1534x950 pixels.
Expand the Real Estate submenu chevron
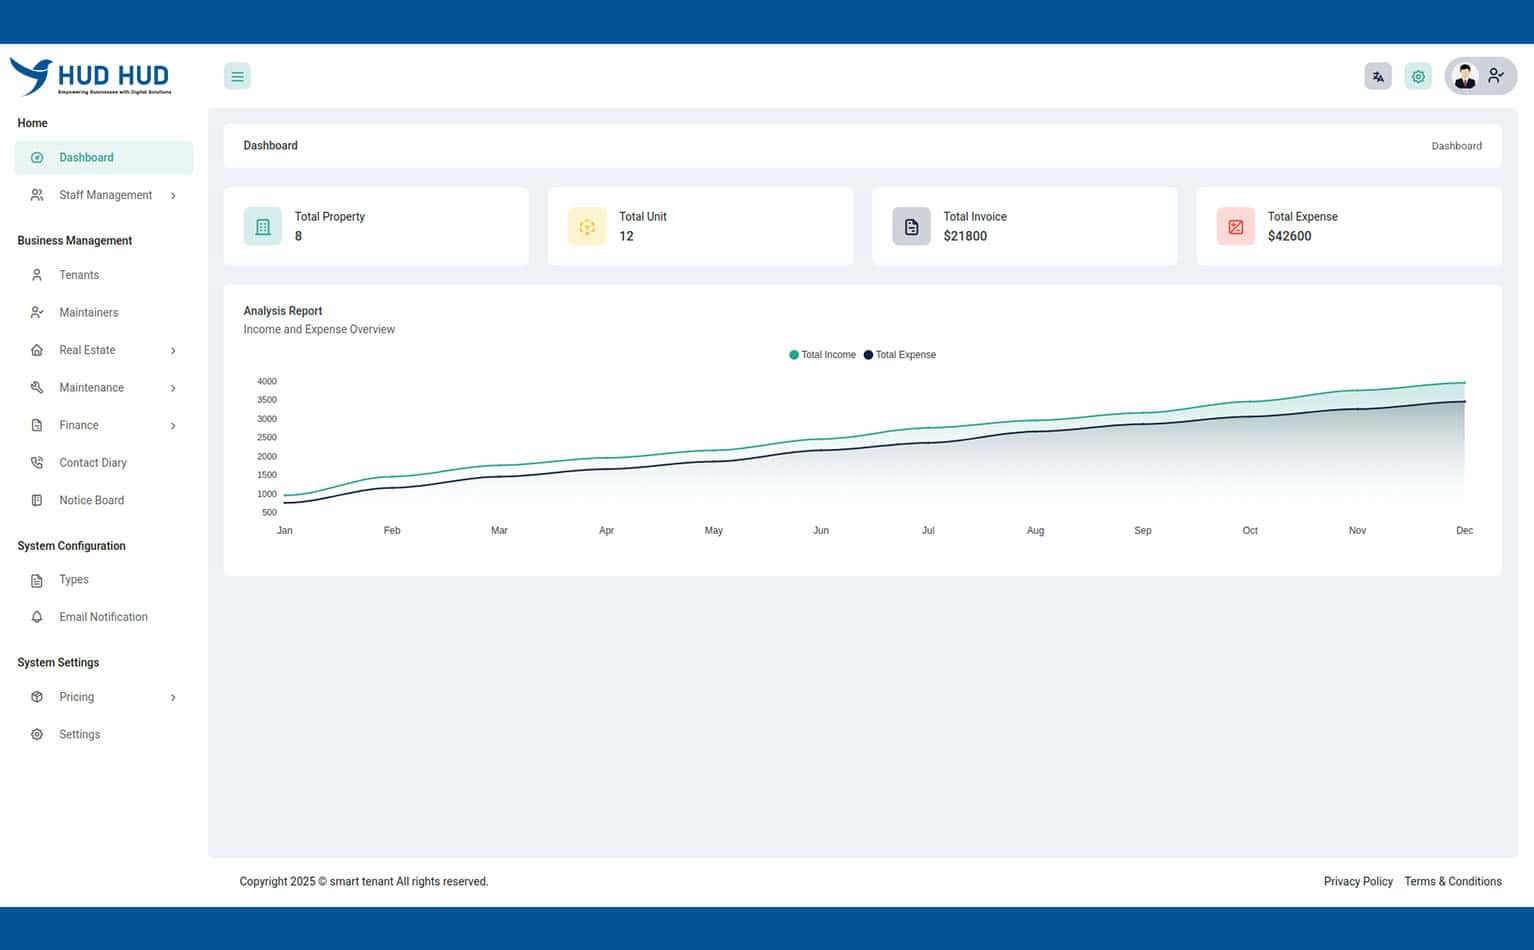pos(173,351)
